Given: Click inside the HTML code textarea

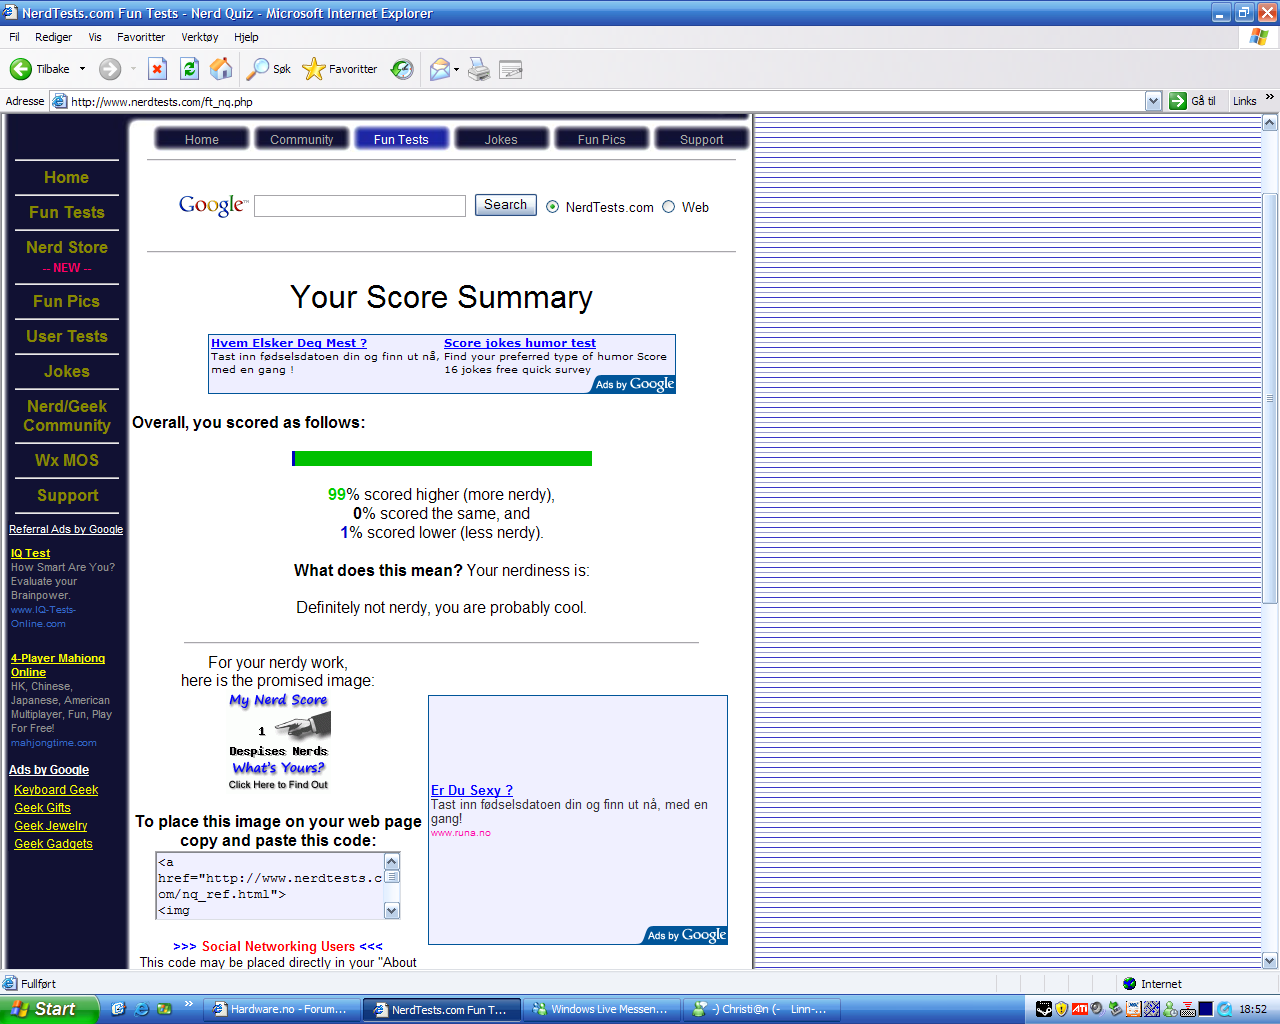Looking at the screenshot, I should 270,886.
